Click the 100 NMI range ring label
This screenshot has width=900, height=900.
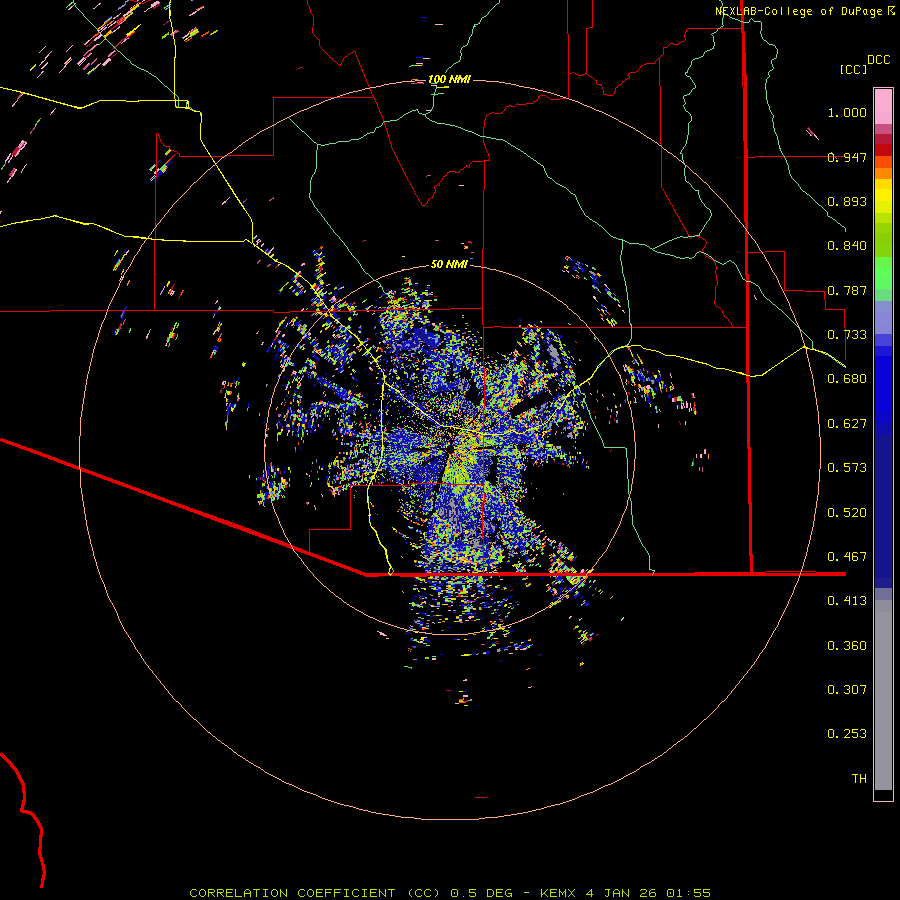[x=449, y=79]
